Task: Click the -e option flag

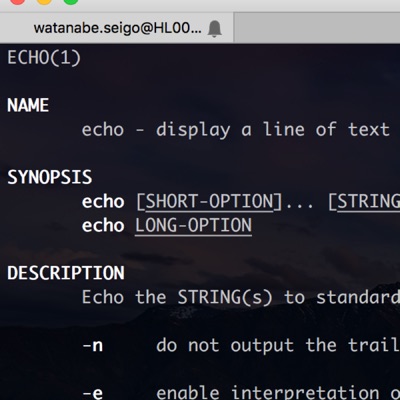Action: tap(93, 393)
